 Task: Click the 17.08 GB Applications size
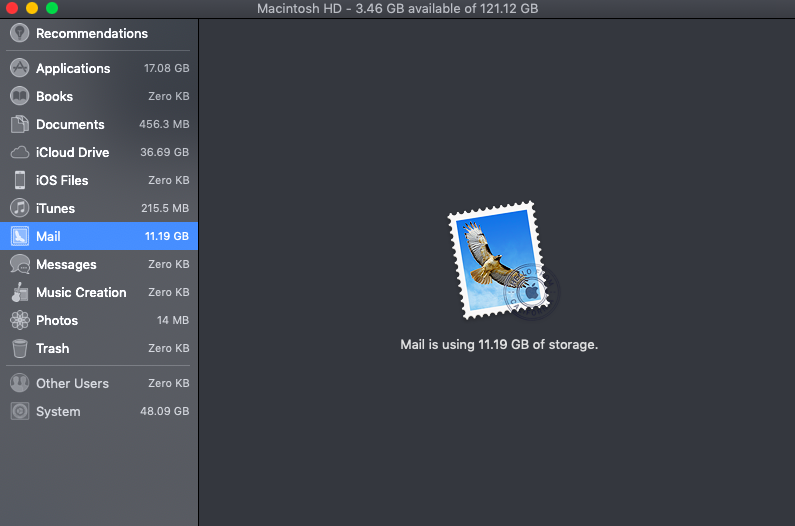[x=166, y=68]
